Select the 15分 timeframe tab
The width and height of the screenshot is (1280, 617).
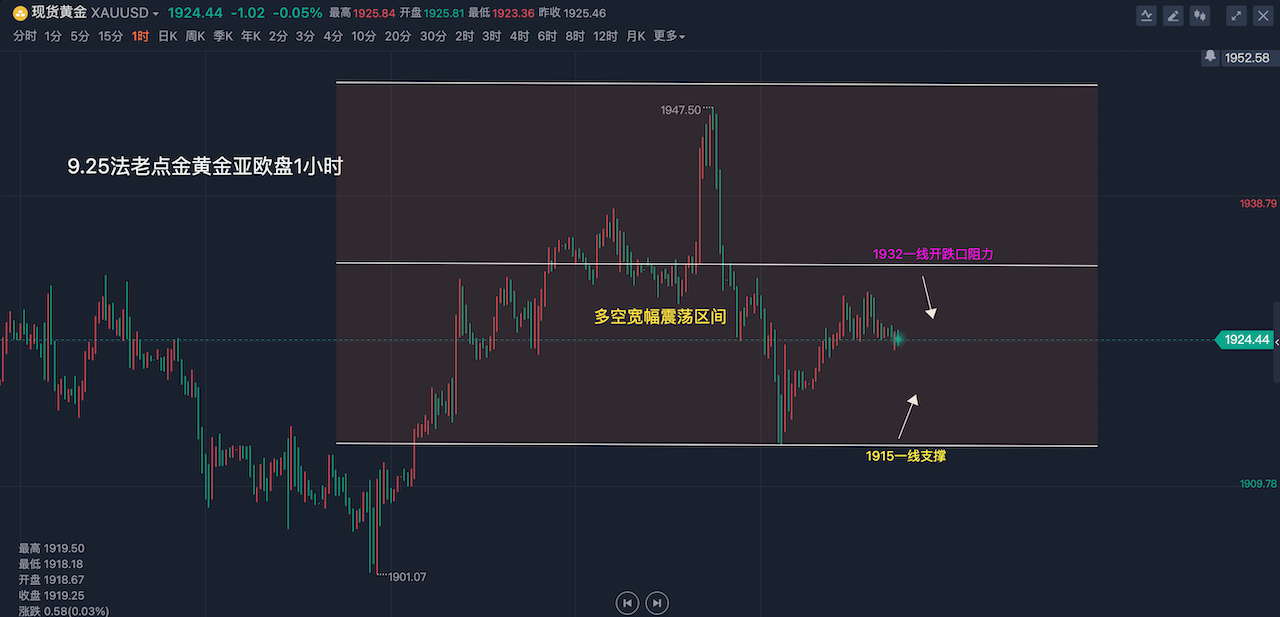(x=110, y=36)
